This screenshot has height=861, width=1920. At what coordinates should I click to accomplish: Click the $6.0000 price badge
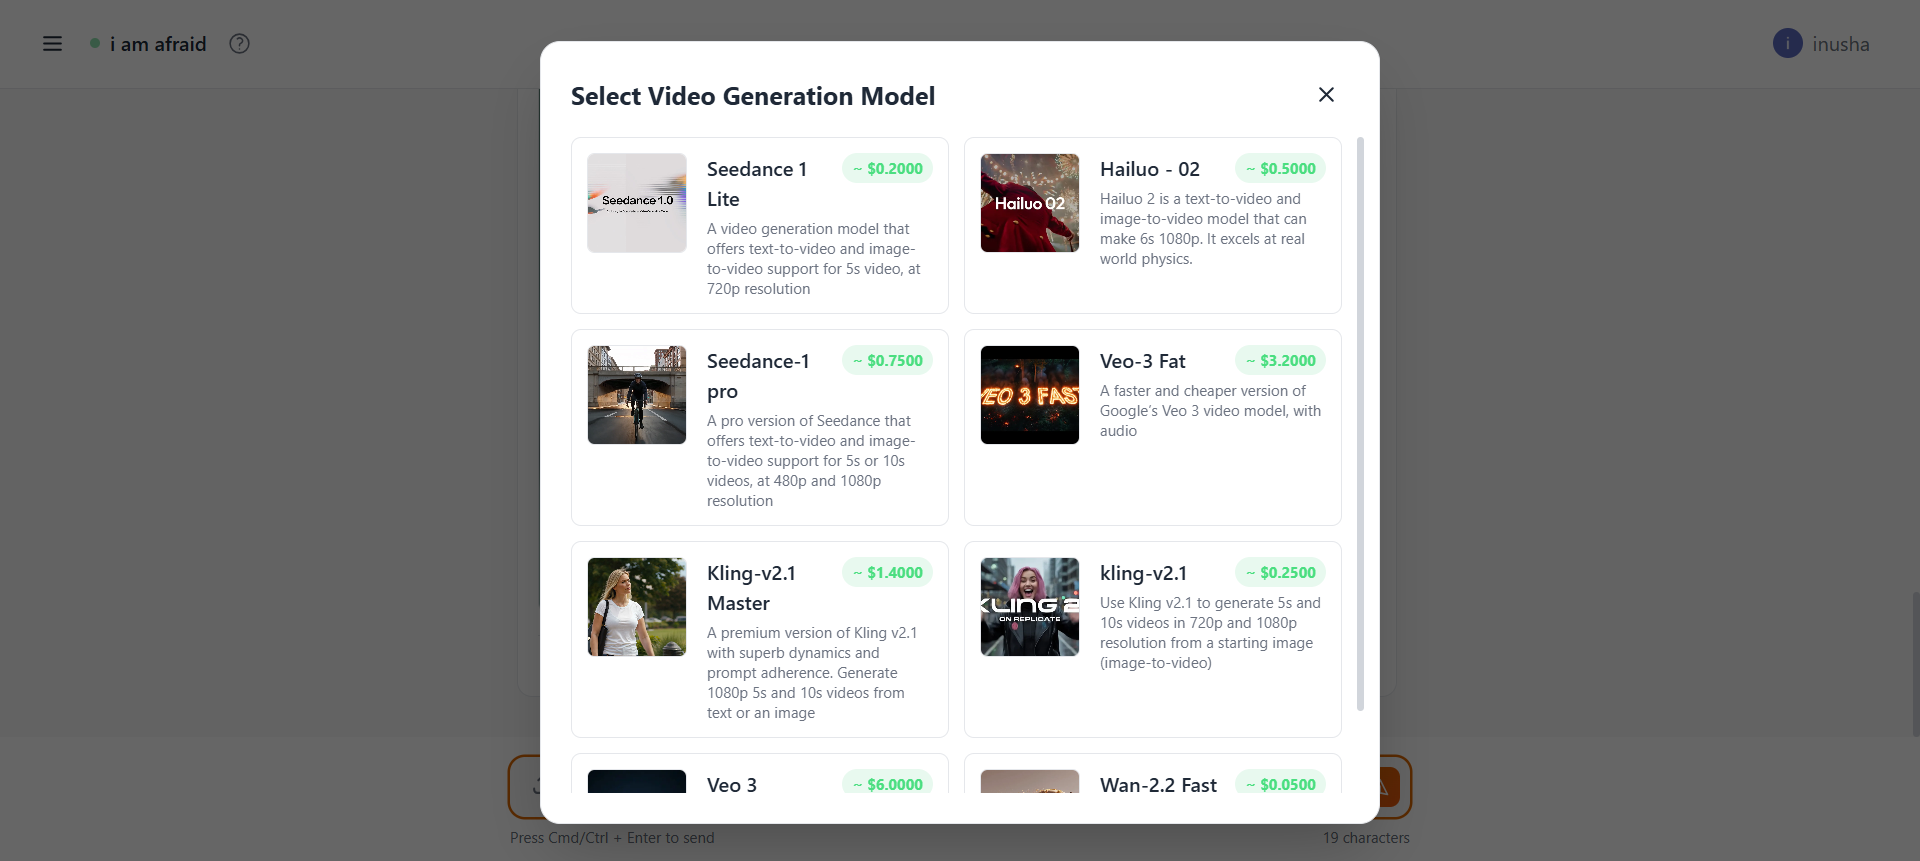pos(887,784)
